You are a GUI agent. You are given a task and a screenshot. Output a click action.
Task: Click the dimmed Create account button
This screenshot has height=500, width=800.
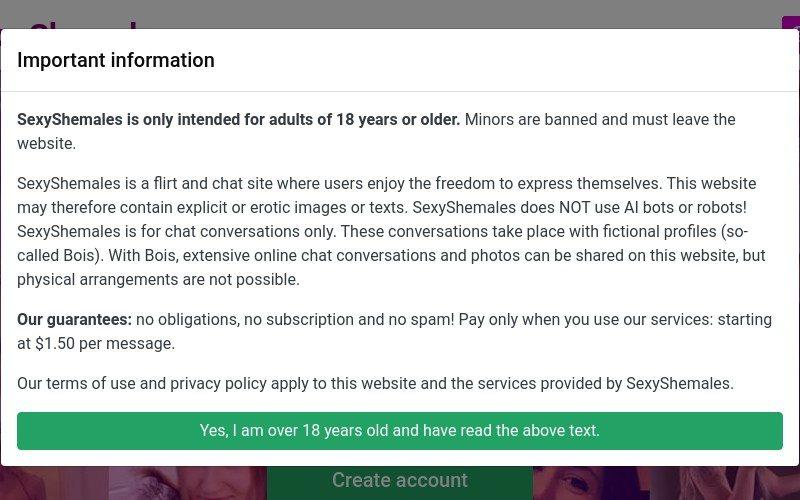(x=399, y=482)
